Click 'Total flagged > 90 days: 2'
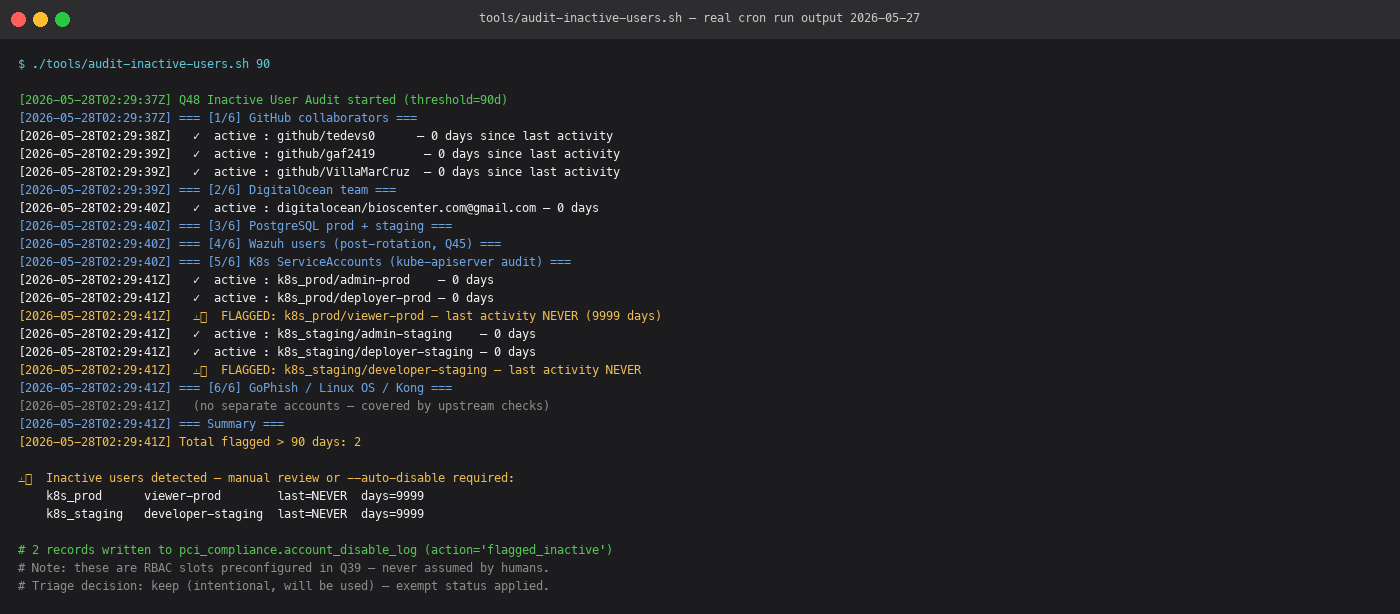 pyautogui.click(x=270, y=442)
